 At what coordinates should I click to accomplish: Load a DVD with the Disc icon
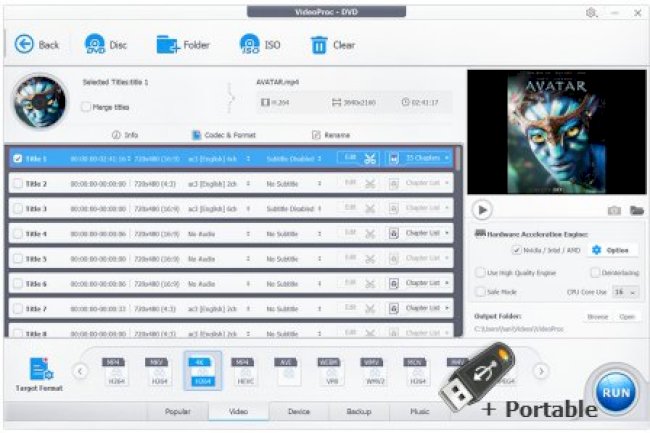95,44
